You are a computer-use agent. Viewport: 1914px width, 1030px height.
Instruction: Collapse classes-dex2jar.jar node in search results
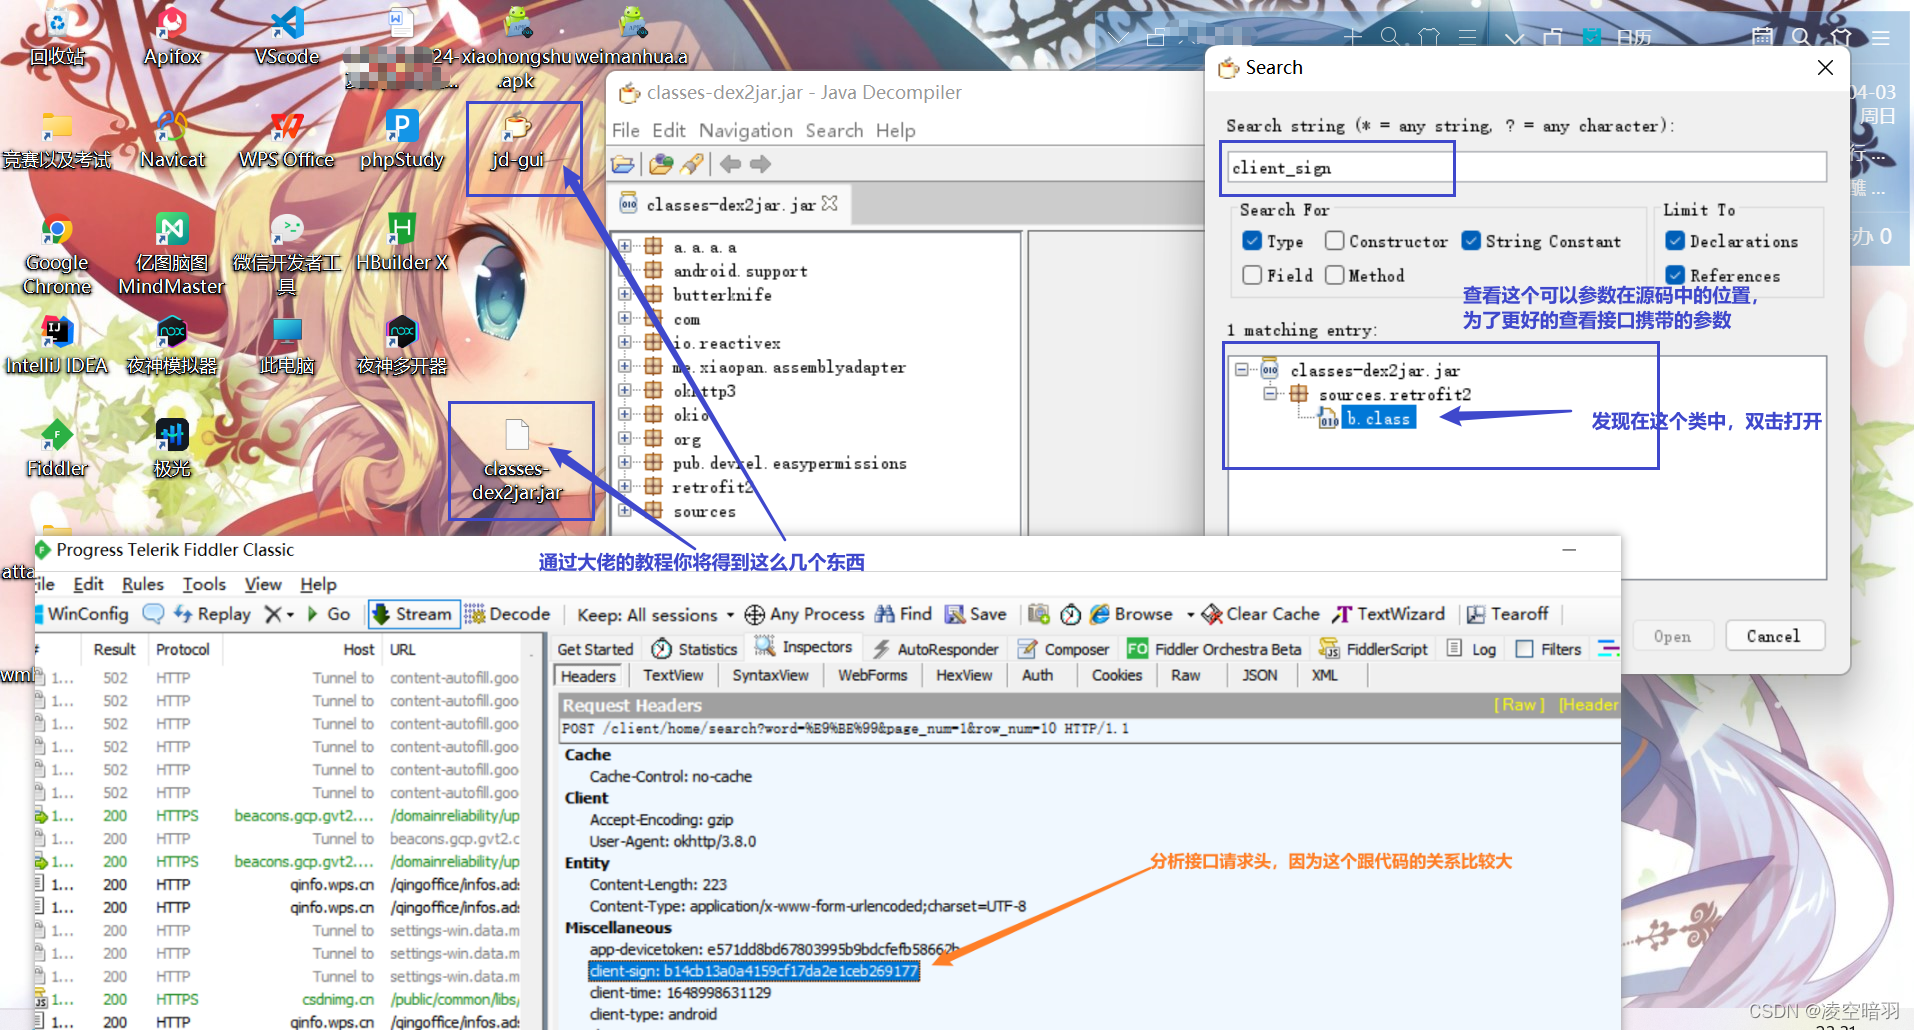[1241, 369]
